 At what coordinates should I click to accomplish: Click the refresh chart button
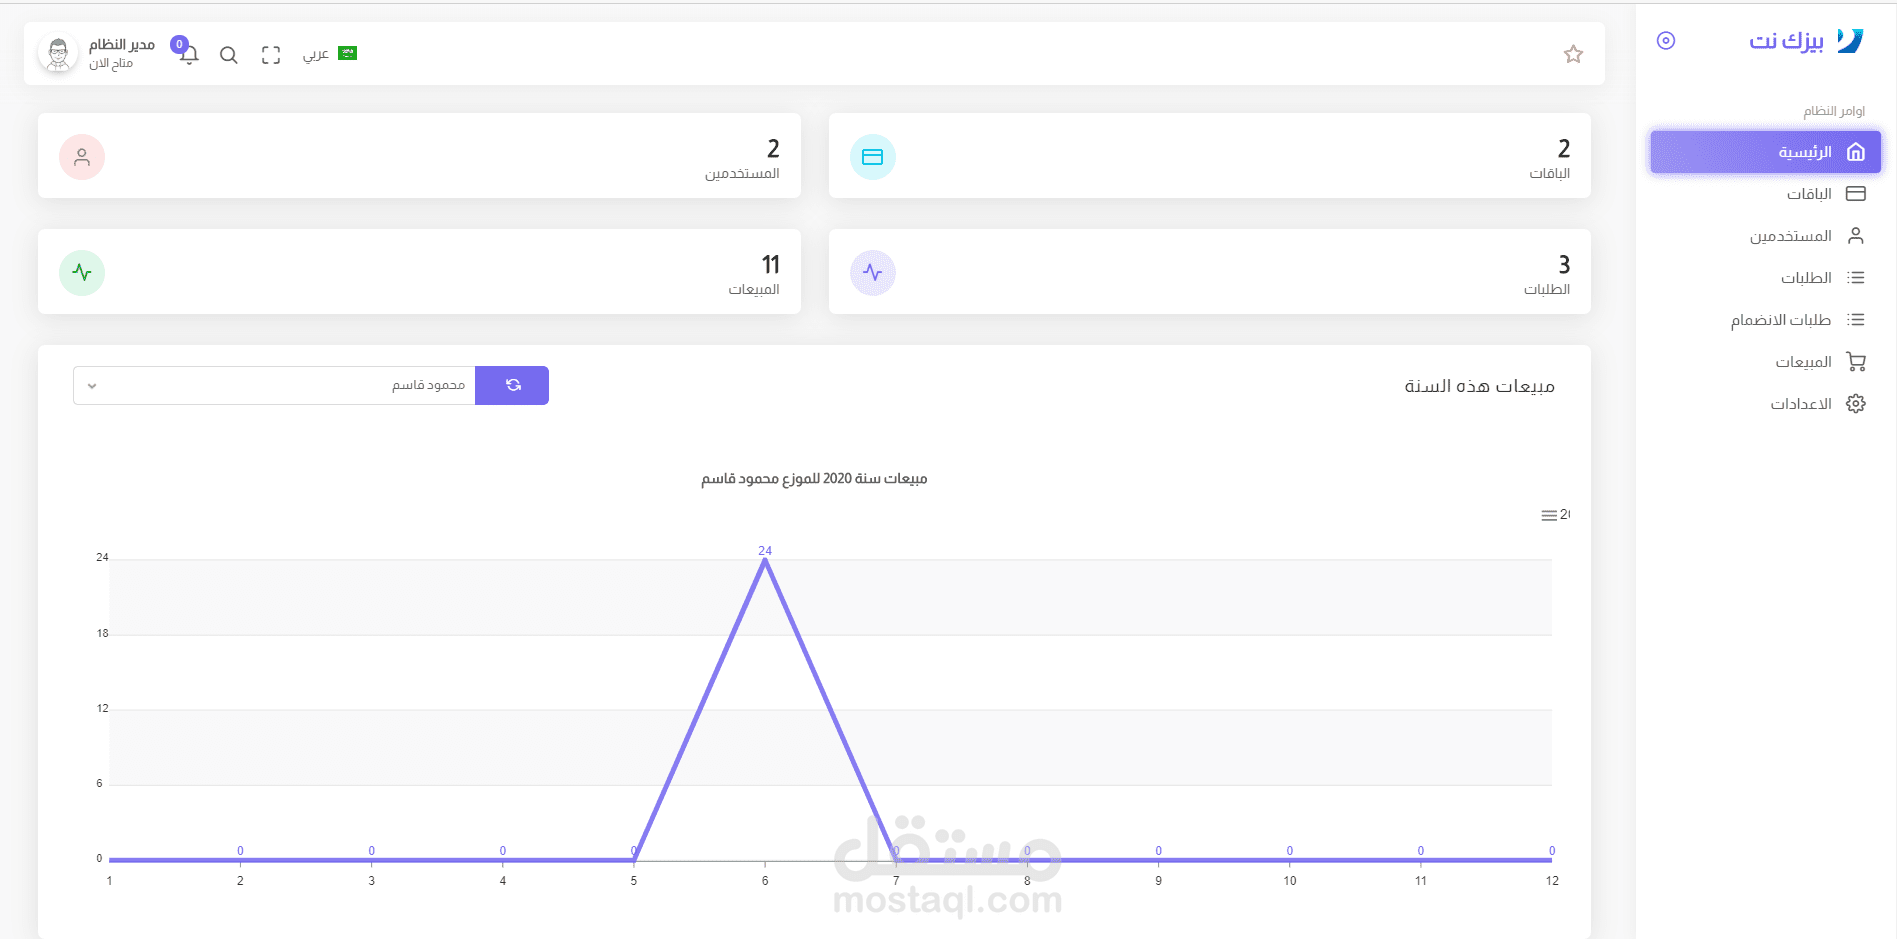(512, 385)
